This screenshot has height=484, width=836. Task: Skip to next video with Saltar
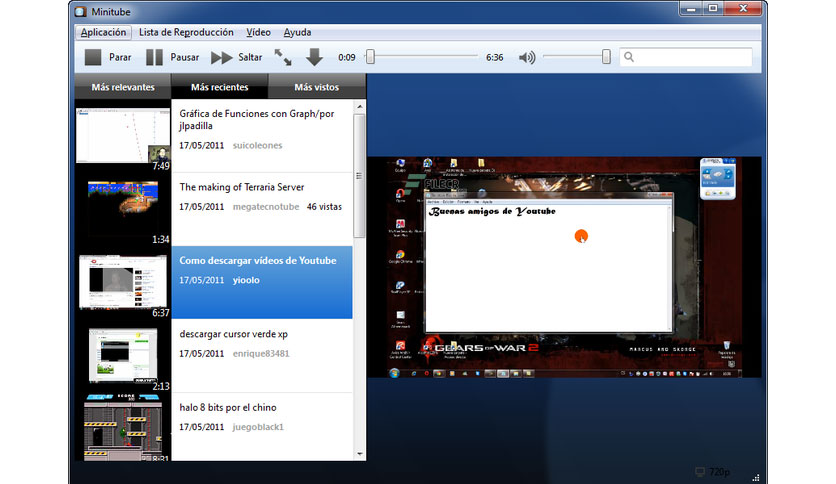point(236,57)
